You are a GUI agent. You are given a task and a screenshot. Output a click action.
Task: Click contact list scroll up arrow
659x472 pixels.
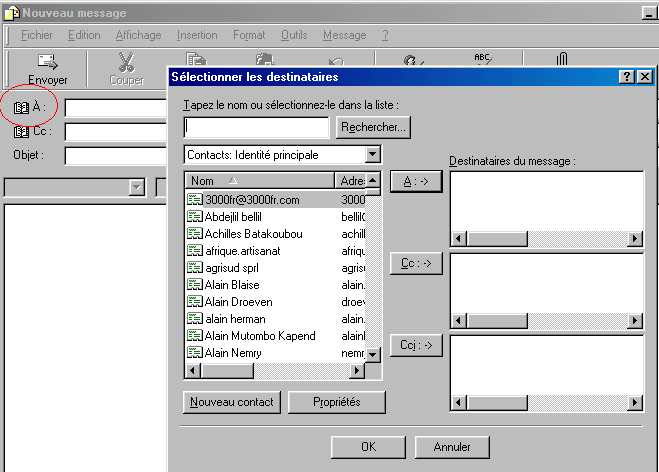click(372, 181)
